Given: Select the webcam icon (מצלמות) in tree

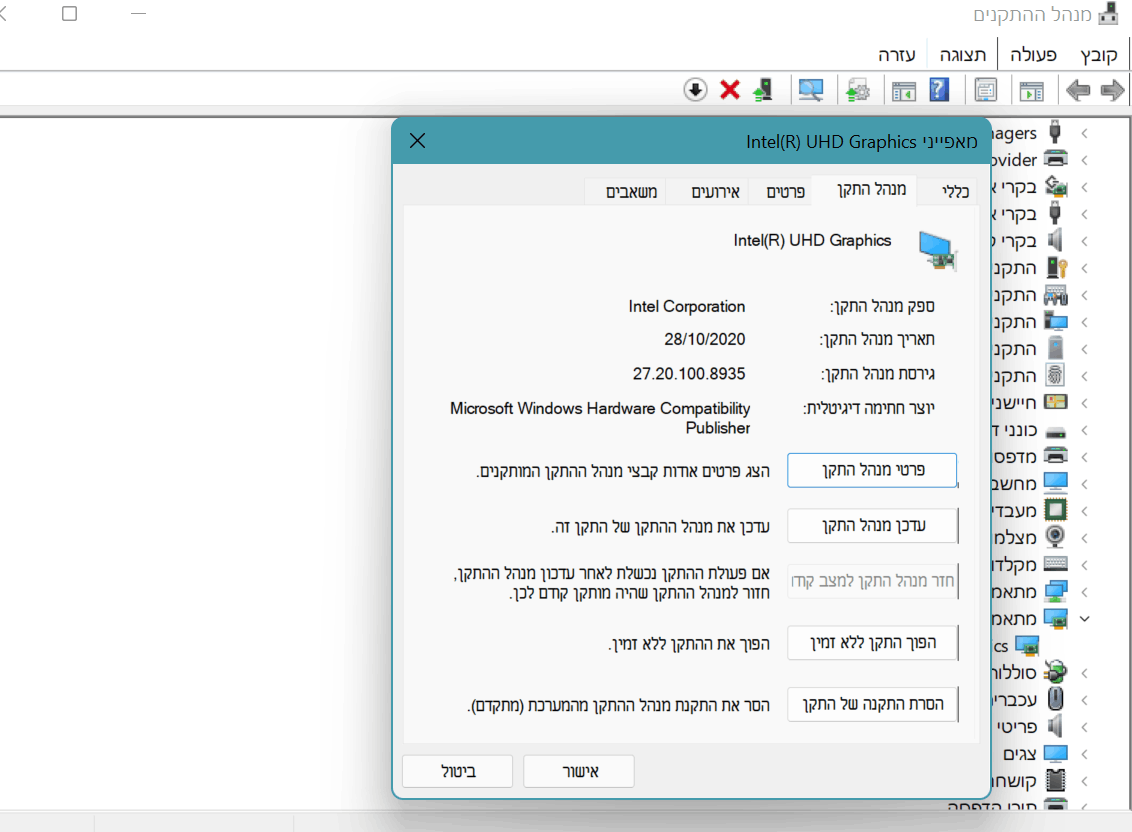Looking at the screenshot, I should point(1055,537).
